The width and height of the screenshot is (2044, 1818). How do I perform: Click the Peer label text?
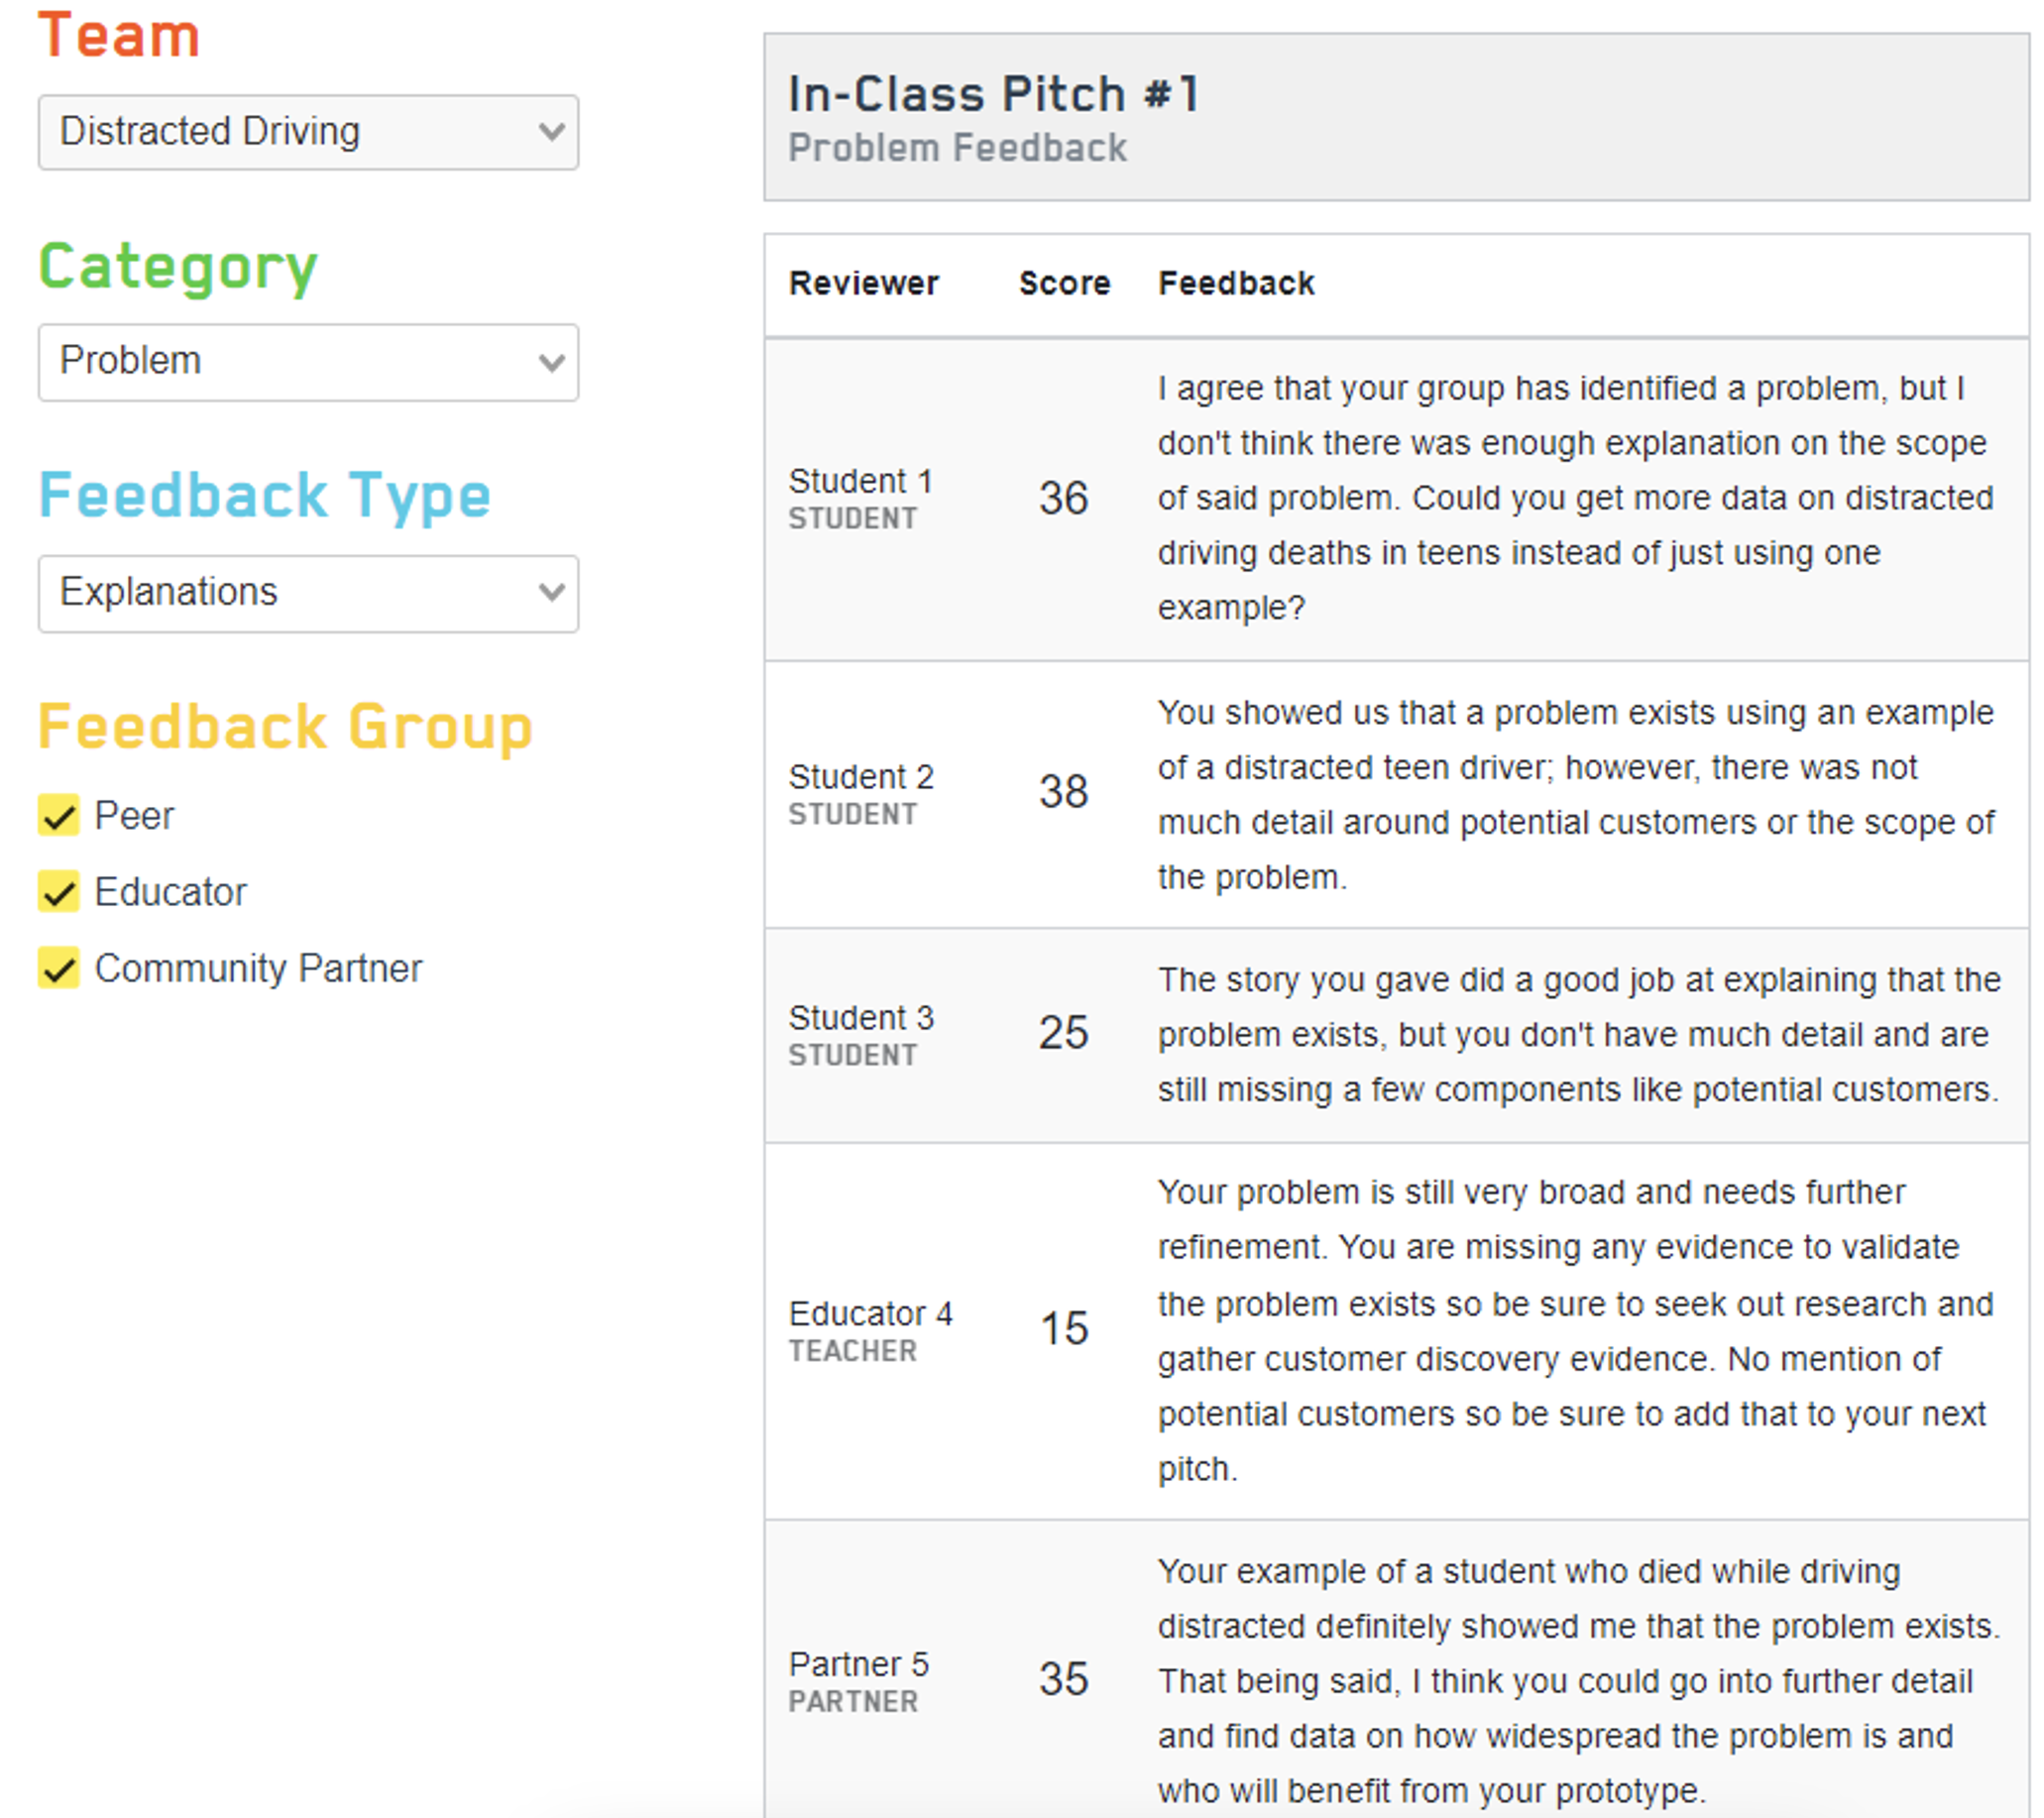click(134, 816)
